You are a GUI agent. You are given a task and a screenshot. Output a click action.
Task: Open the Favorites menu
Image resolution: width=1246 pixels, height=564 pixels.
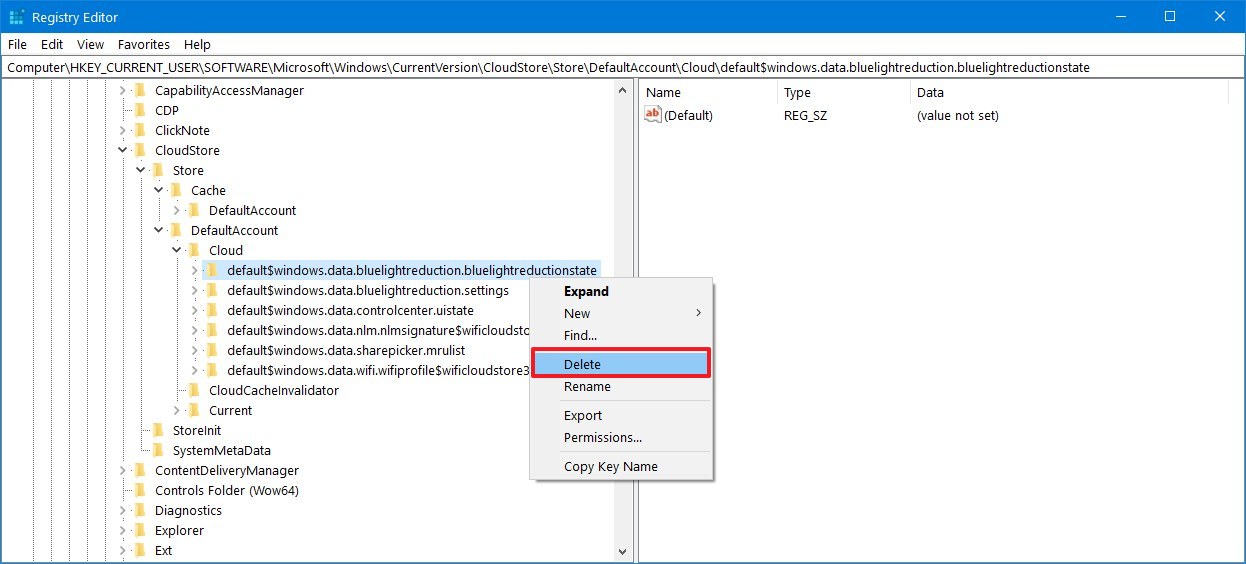(144, 44)
